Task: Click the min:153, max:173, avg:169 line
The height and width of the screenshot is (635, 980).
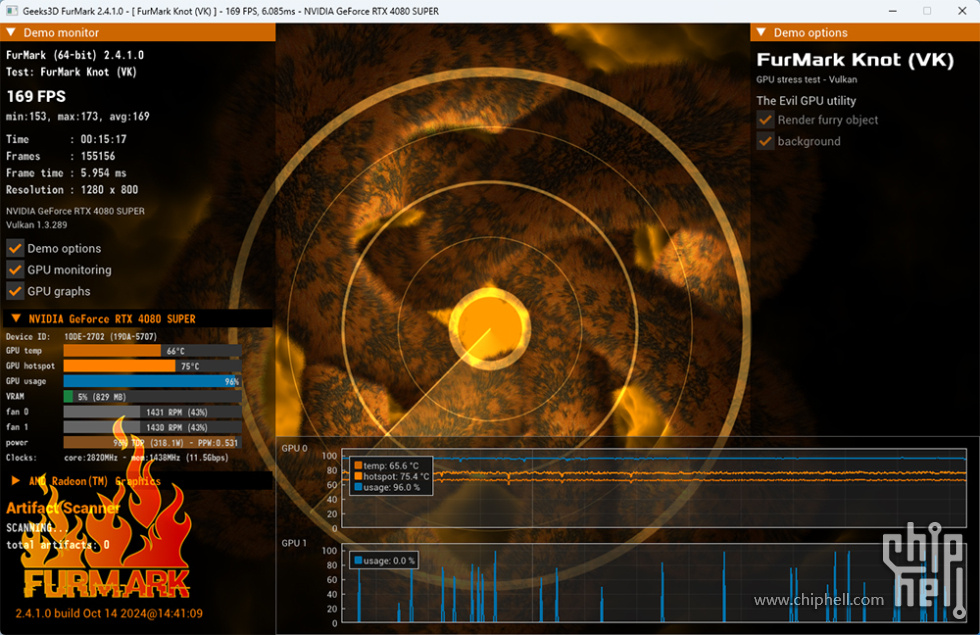Action: coord(78,116)
